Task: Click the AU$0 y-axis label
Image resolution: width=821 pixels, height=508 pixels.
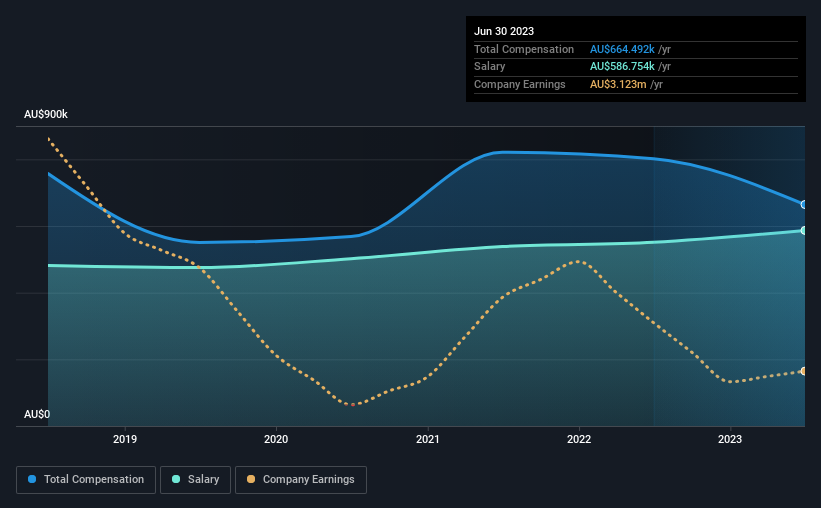Action: [x=37, y=414]
